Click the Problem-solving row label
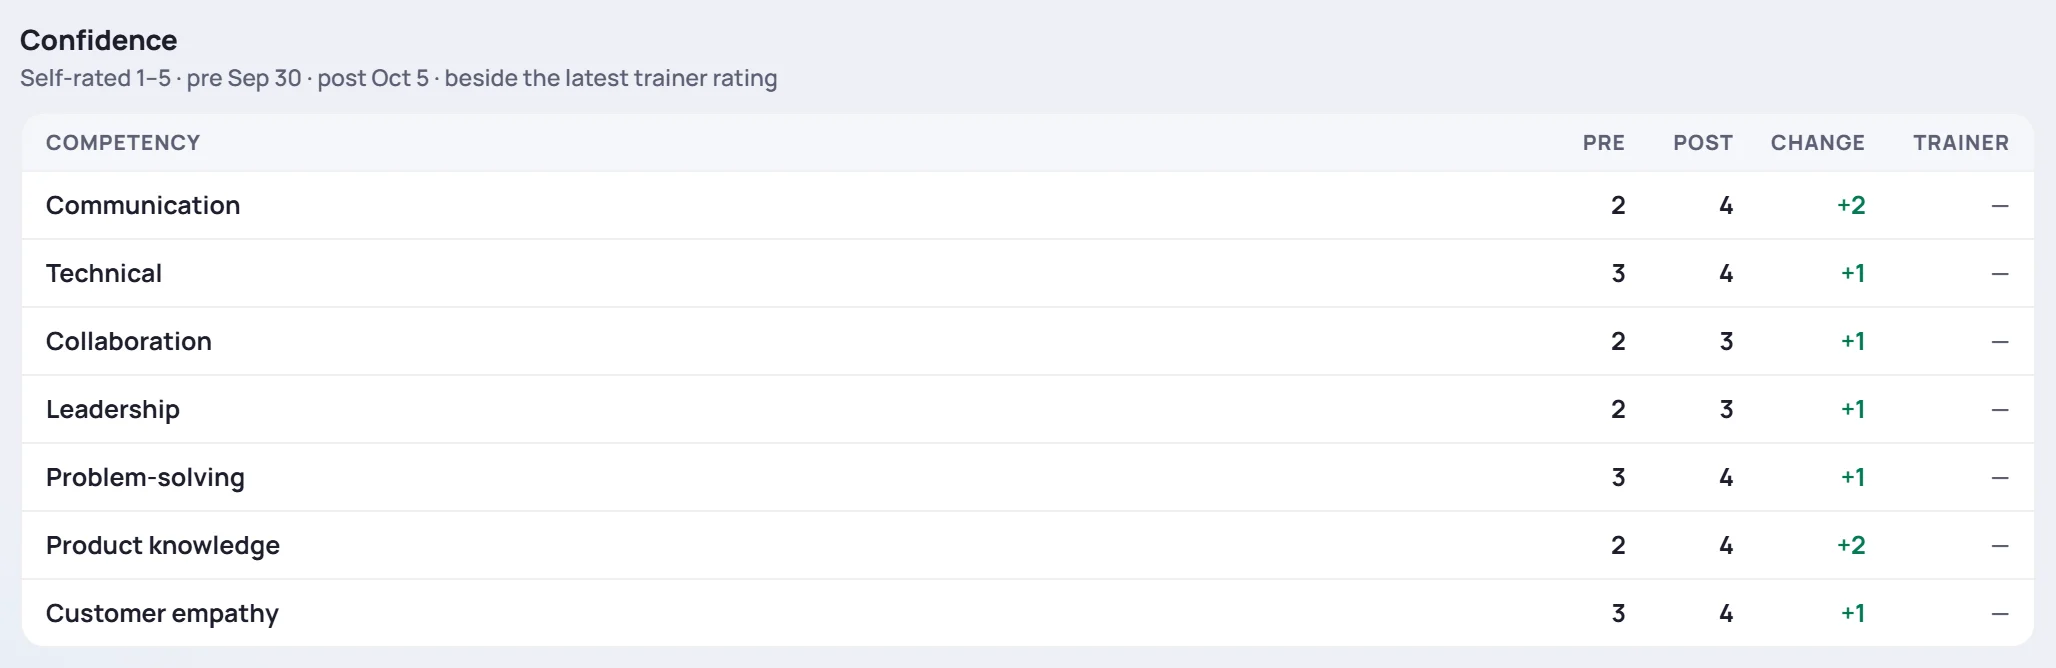2056x668 pixels. [x=145, y=477]
